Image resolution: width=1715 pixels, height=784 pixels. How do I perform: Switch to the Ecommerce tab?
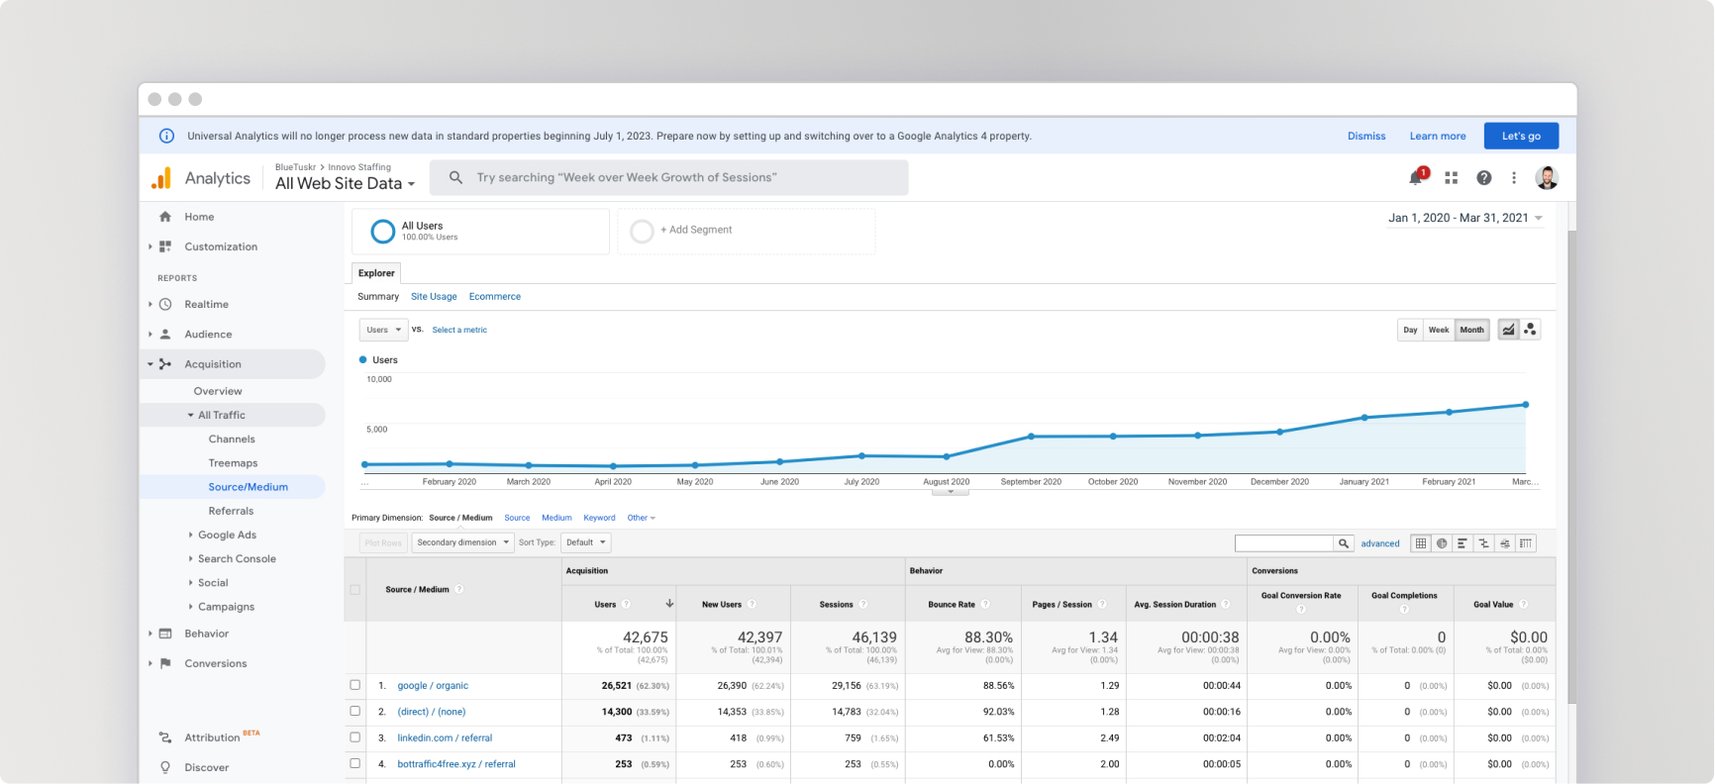coord(495,297)
